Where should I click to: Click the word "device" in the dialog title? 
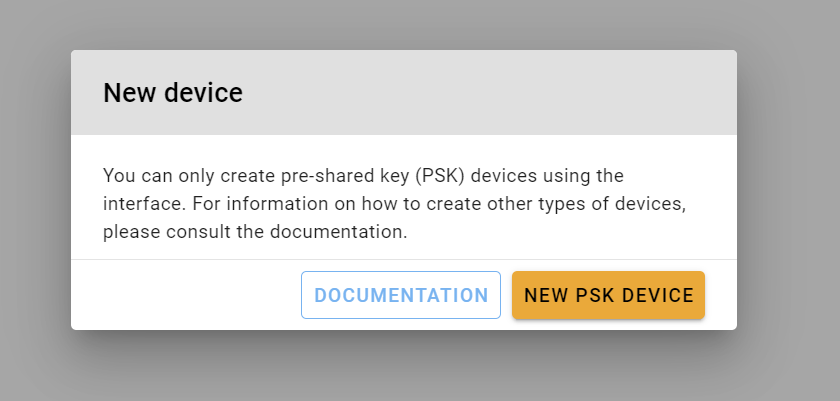207,93
